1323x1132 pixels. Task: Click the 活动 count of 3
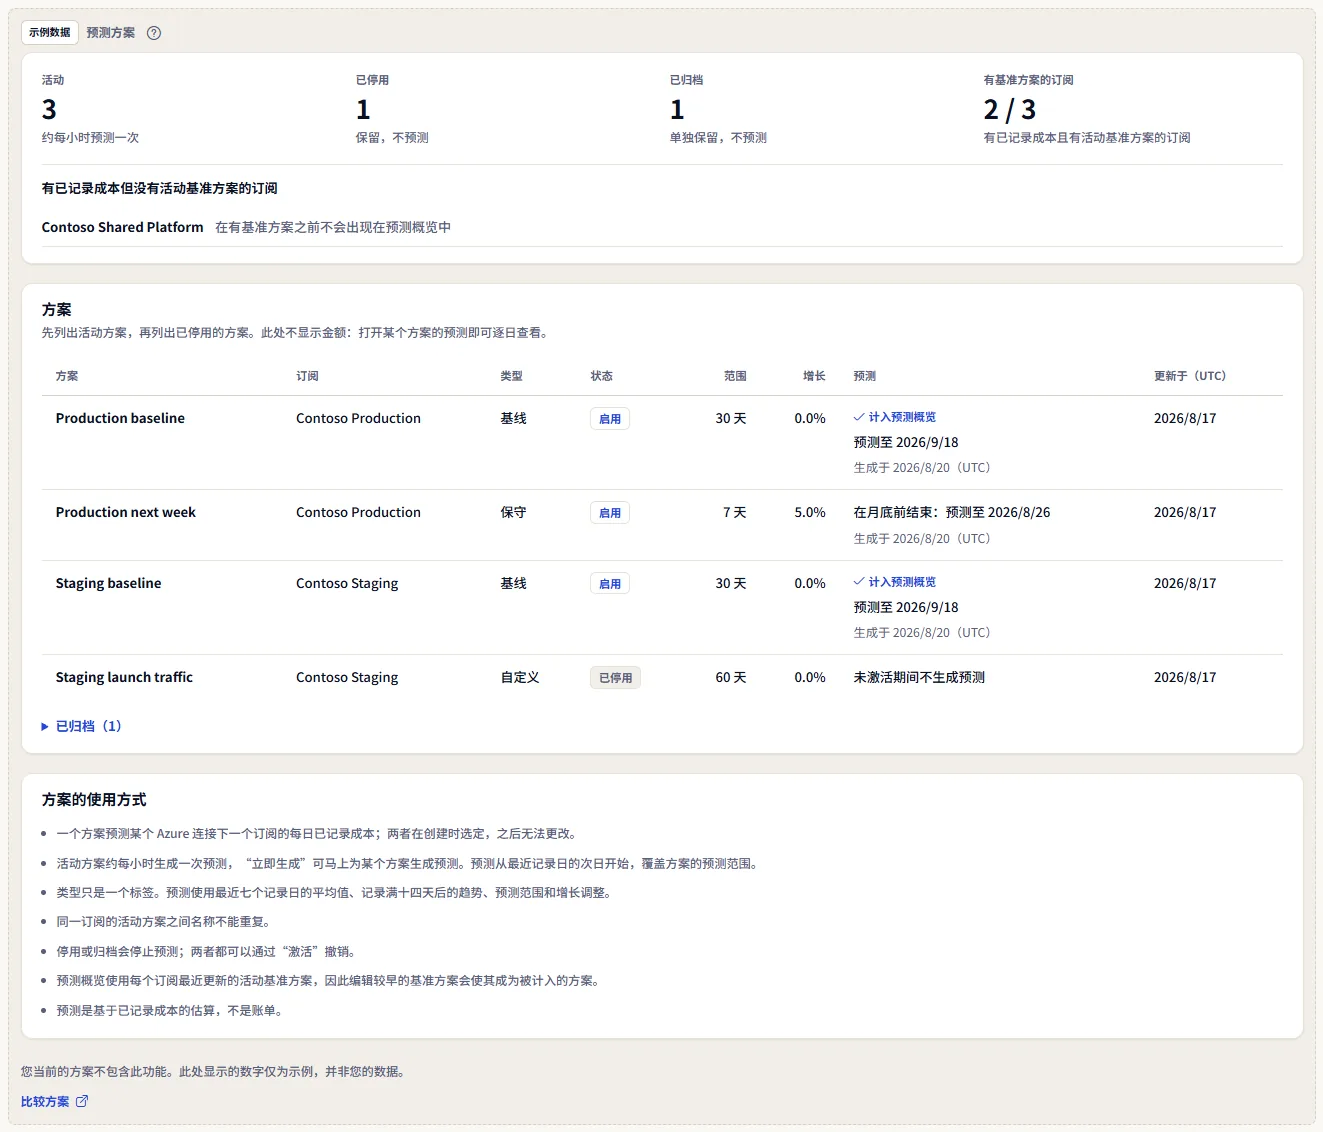[49, 109]
